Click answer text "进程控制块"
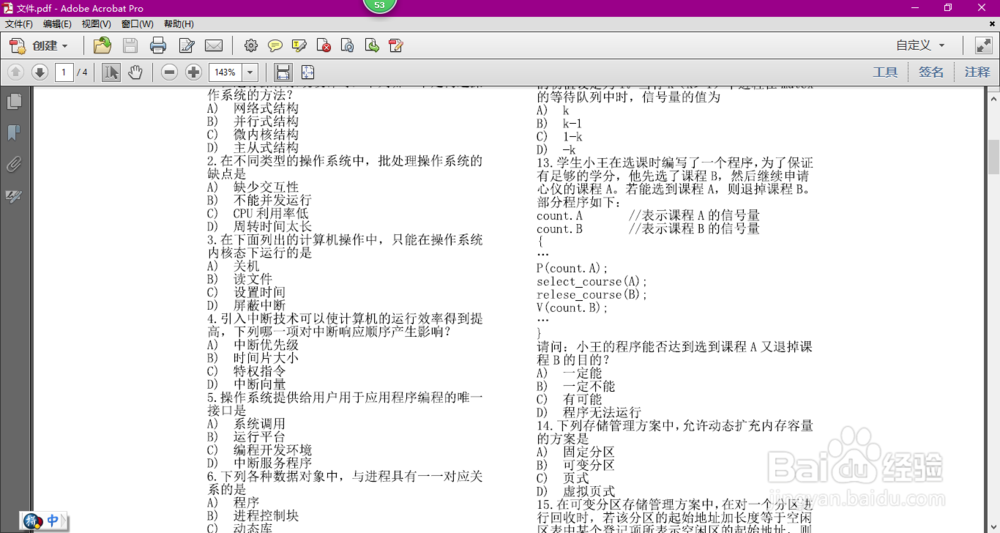Screen dimensions: 1000x533 (x=266, y=515)
